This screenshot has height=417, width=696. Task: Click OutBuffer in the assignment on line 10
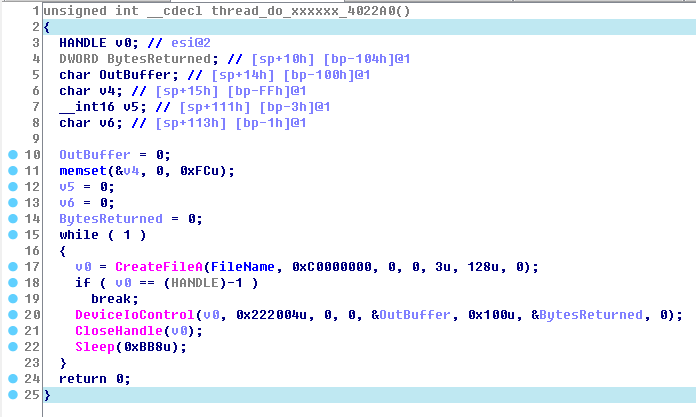tap(95, 155)
